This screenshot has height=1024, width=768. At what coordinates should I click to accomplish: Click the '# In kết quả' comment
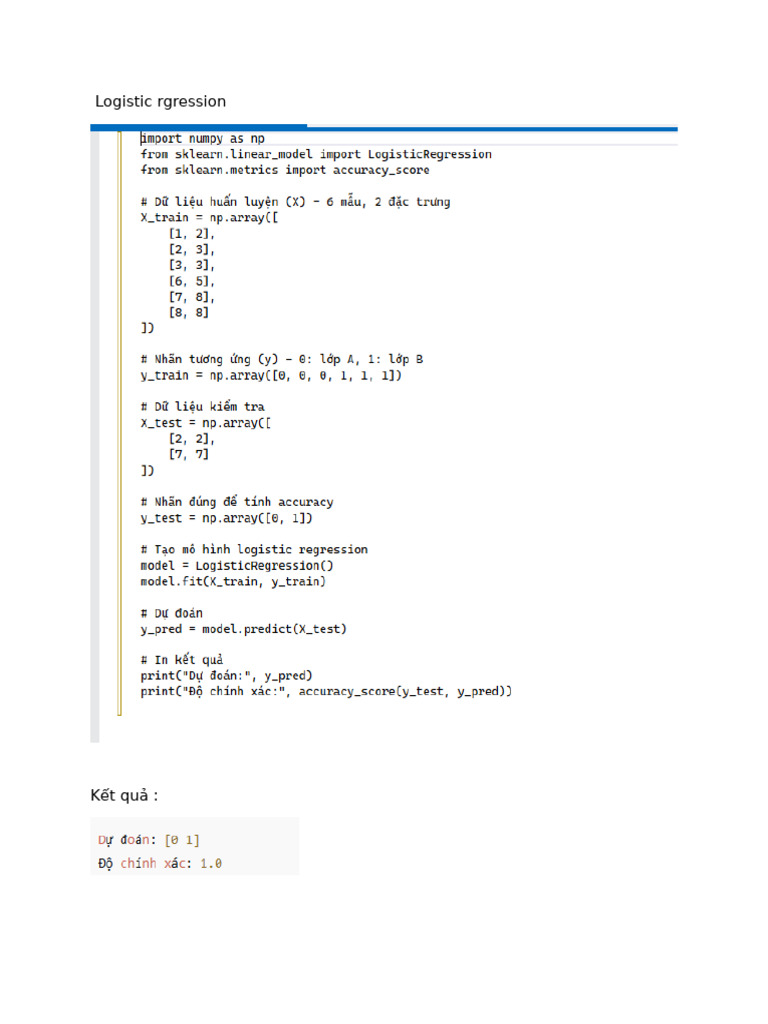[182, 660]
